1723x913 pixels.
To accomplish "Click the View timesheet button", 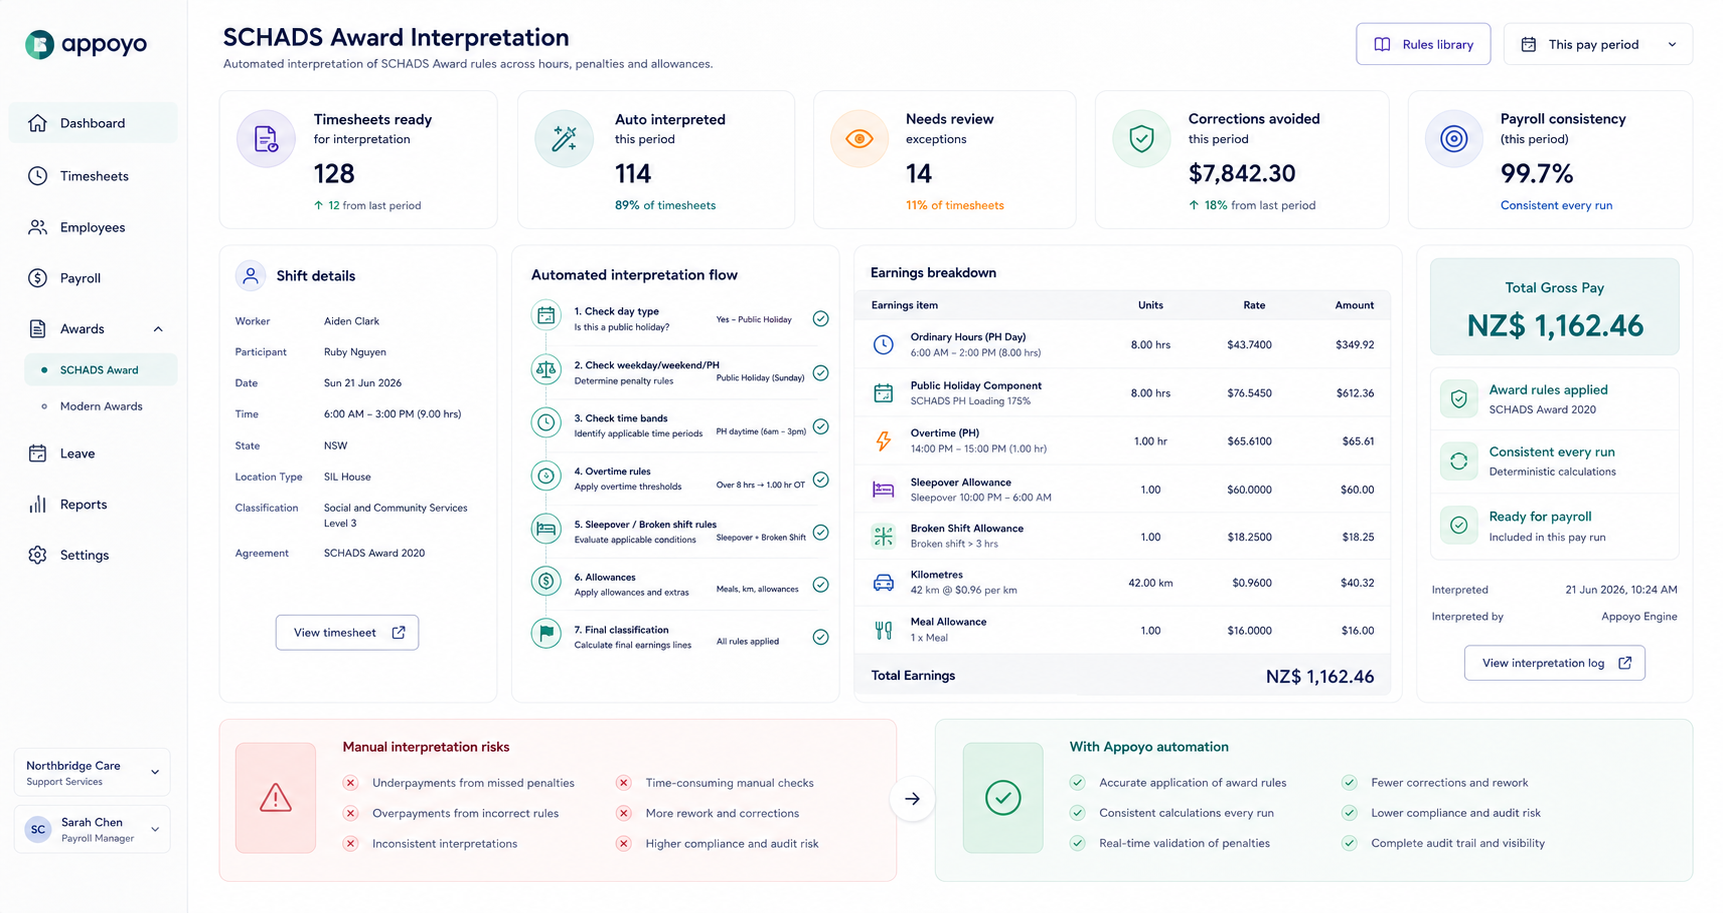I will click(347, 632).
